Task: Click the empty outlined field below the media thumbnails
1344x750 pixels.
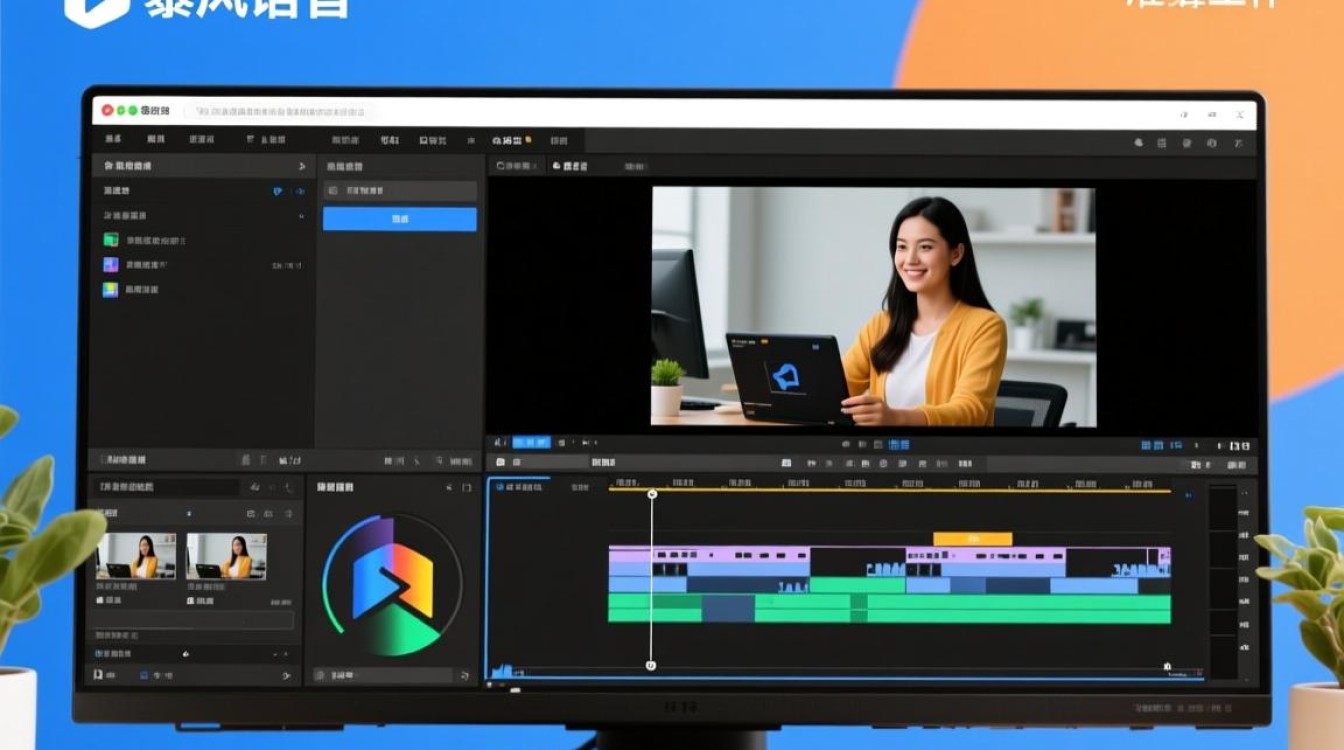Action: tap(194, 621)
